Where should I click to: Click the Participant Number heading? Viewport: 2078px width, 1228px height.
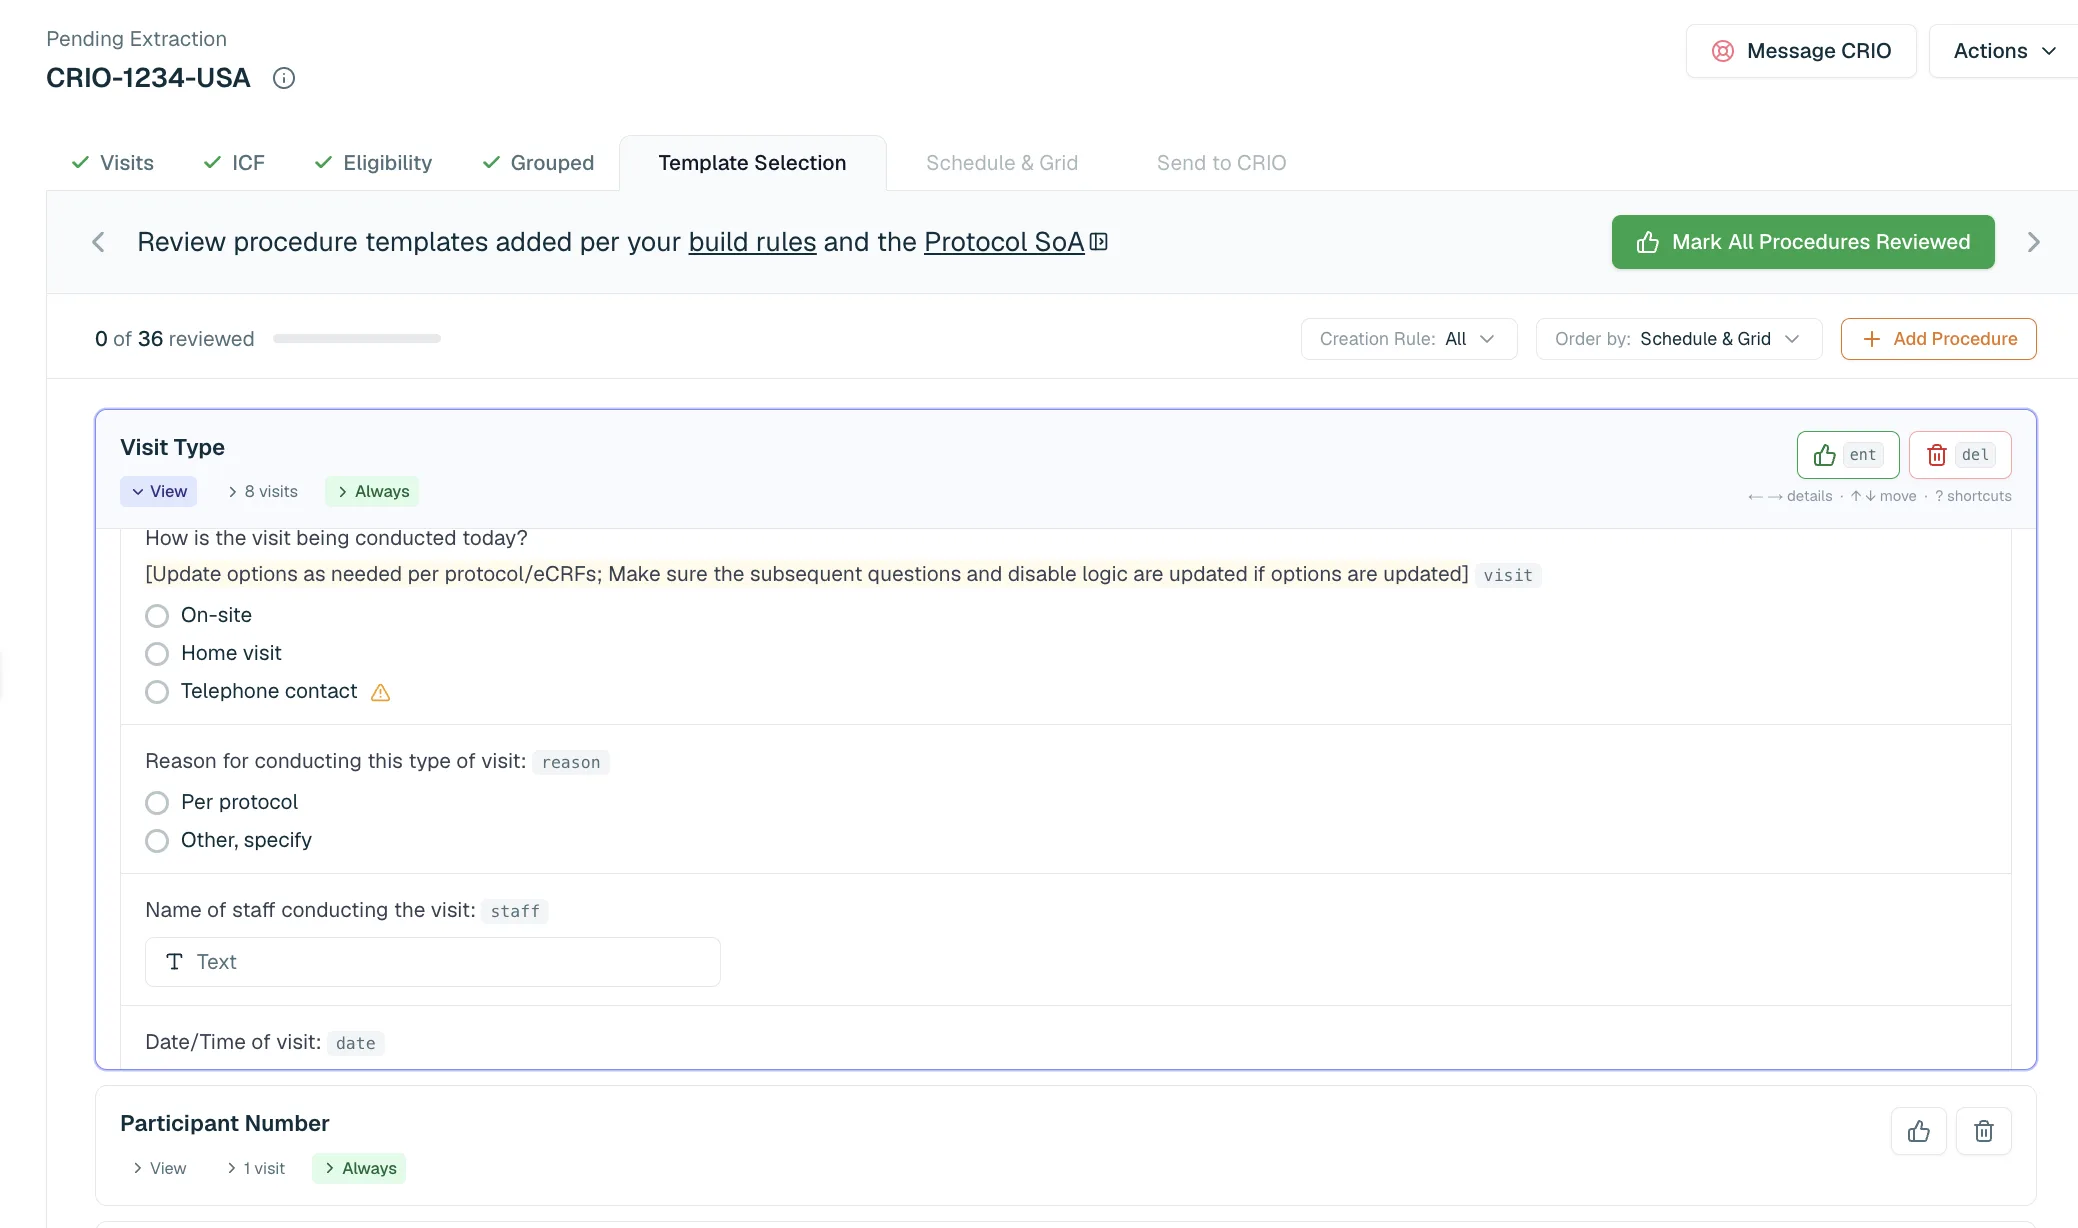click(224, 1123)
